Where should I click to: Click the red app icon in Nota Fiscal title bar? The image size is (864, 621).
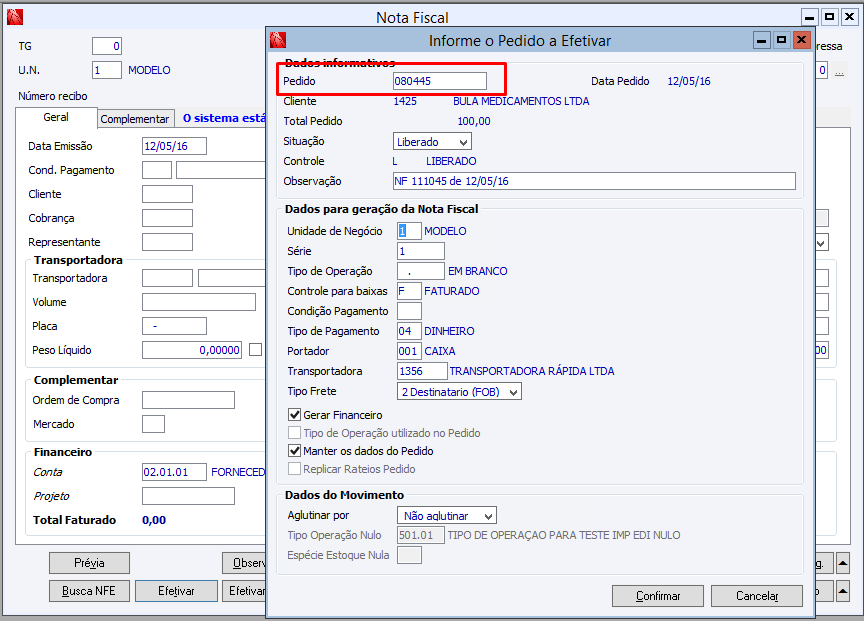point(15,17)
